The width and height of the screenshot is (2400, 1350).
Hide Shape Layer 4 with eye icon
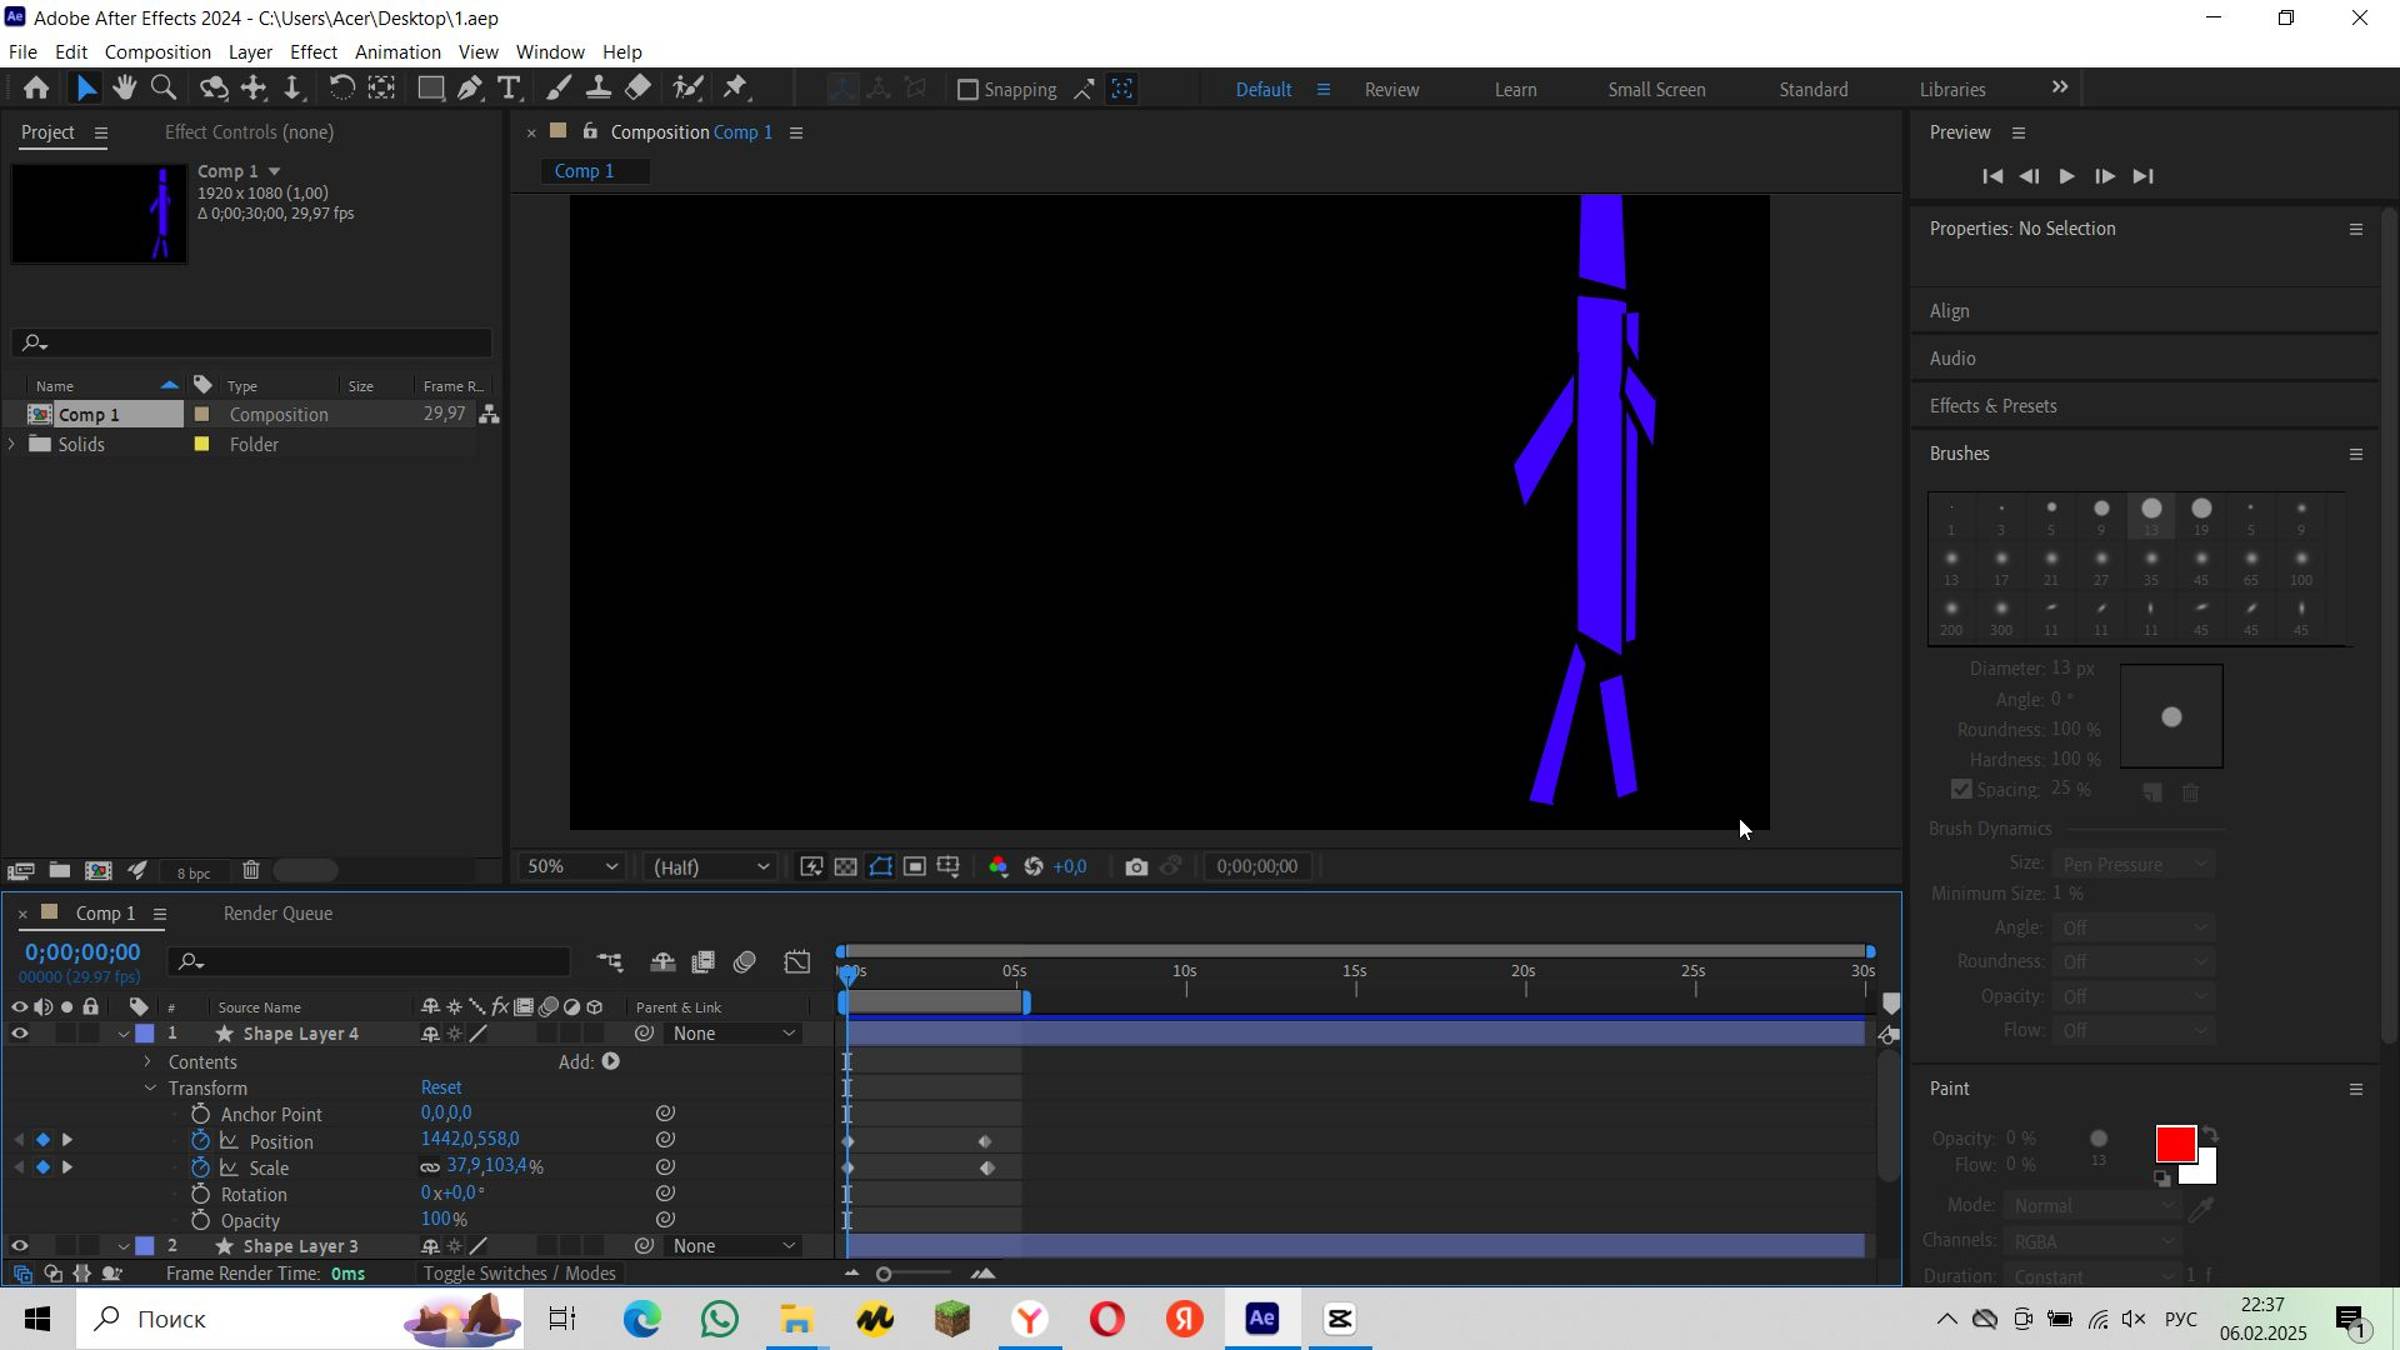[19, 1034]
